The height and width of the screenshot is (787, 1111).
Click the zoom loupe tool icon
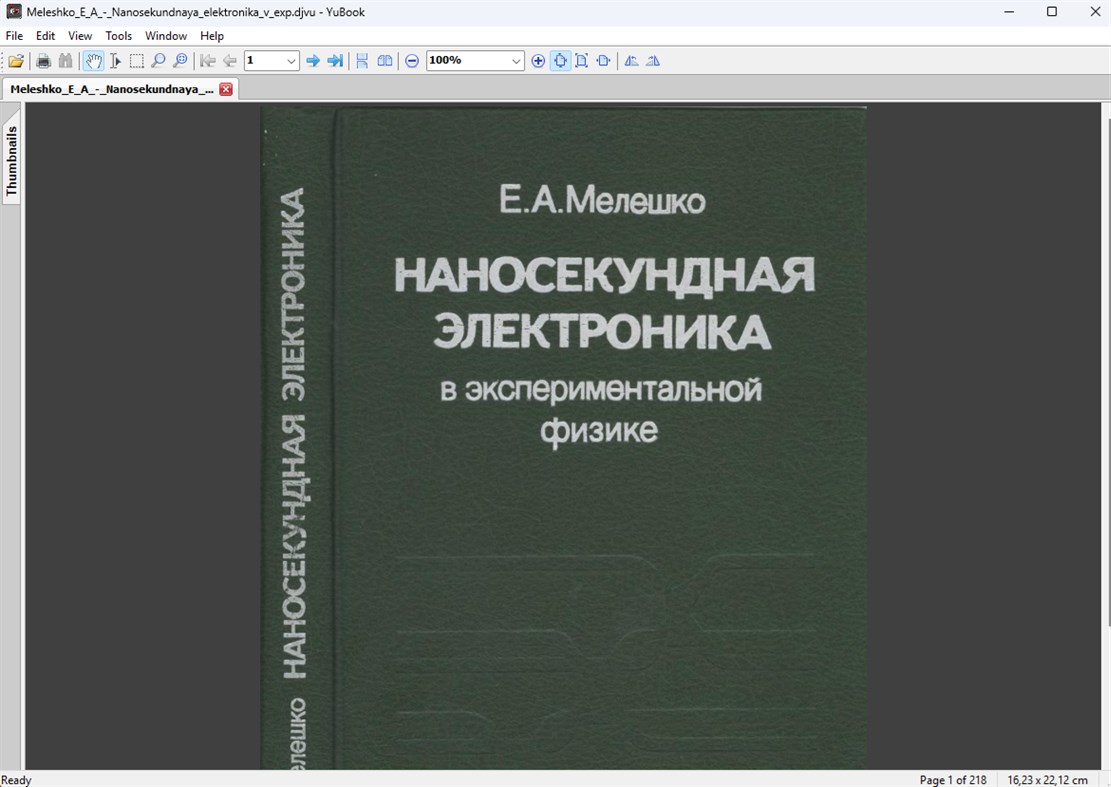(181, 61)
